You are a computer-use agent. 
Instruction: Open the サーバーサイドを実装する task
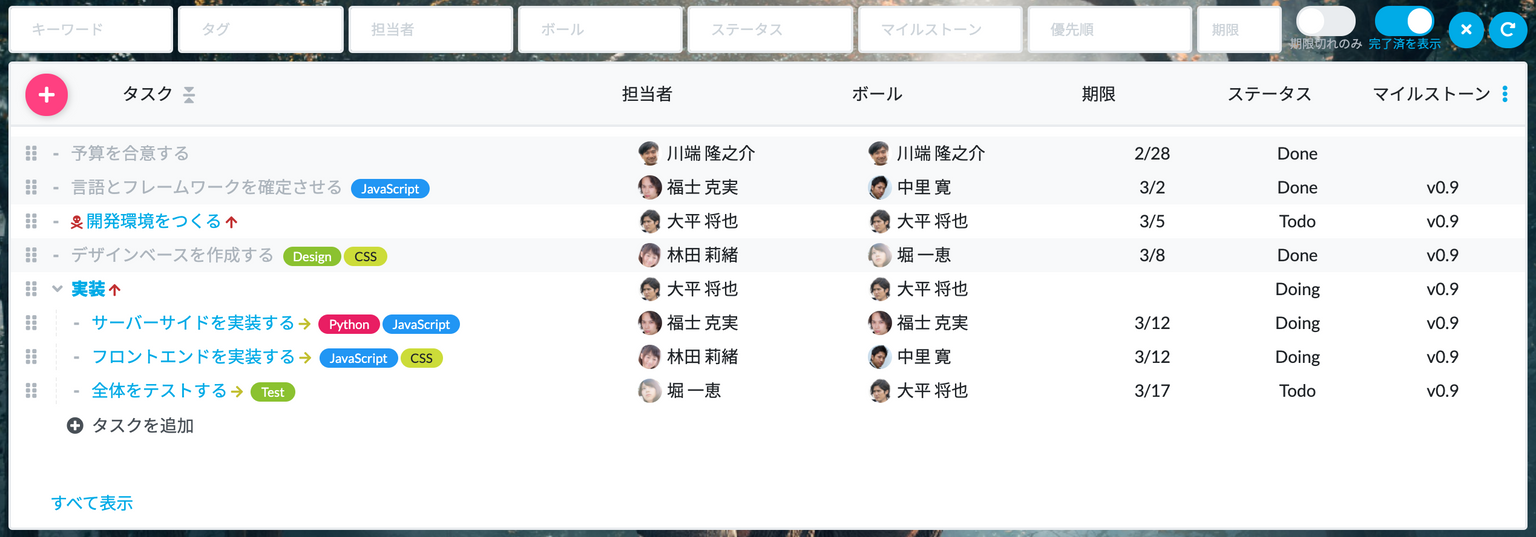193,323
